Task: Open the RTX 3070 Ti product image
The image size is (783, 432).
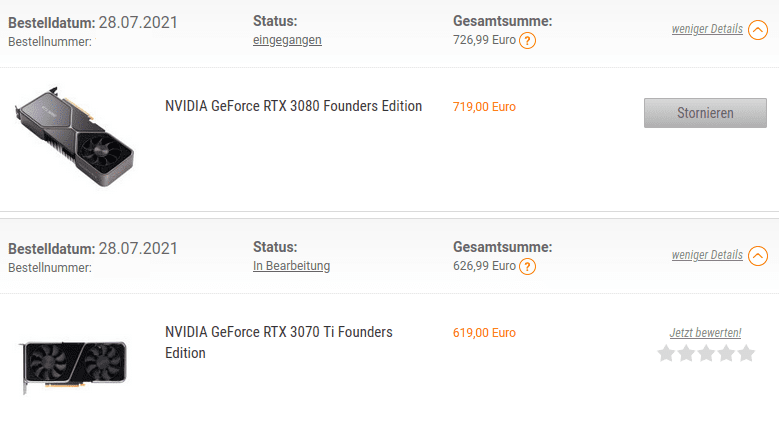Action: coord(75,360)
